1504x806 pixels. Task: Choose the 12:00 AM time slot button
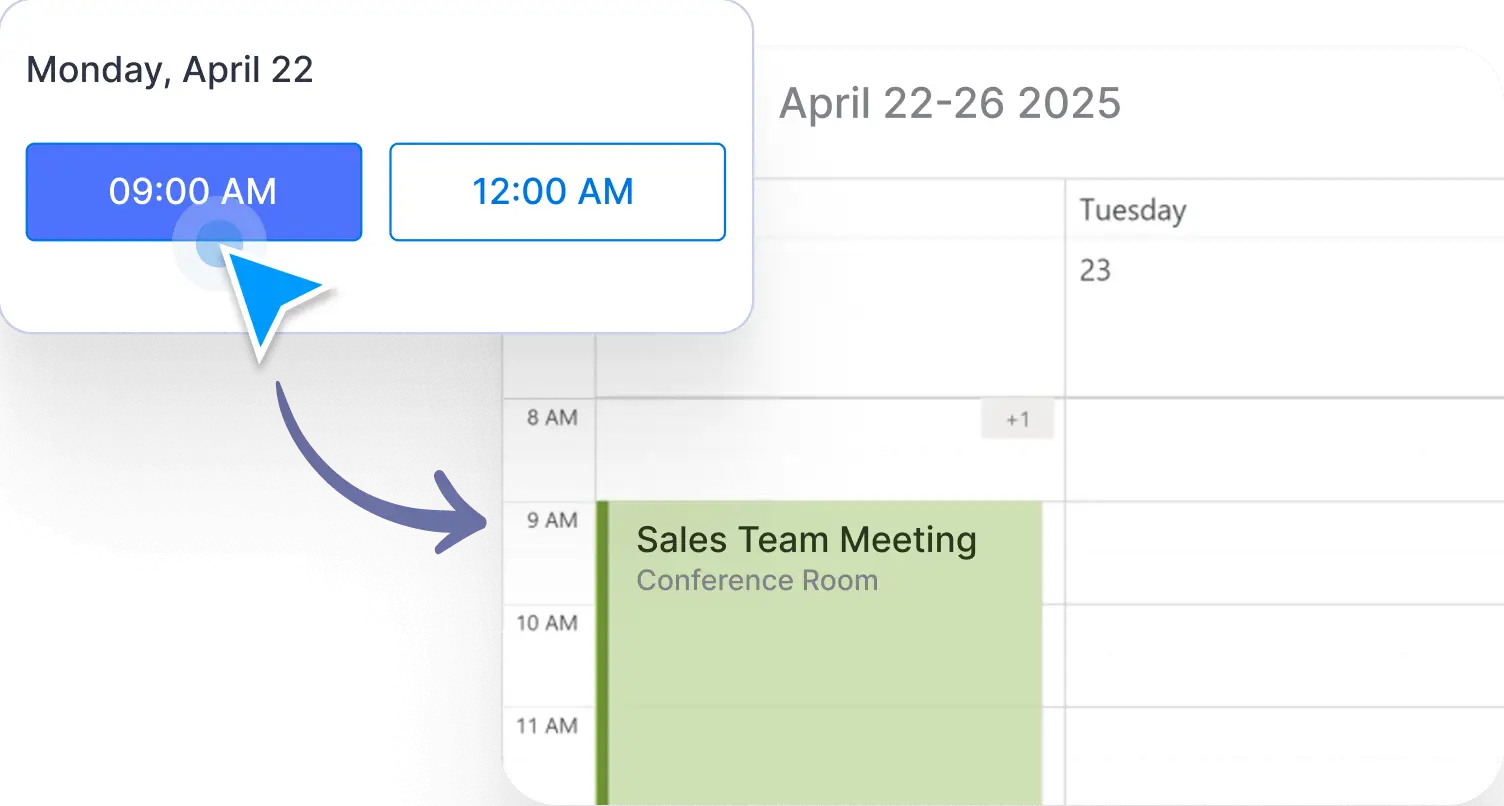(x=556, y=192)
